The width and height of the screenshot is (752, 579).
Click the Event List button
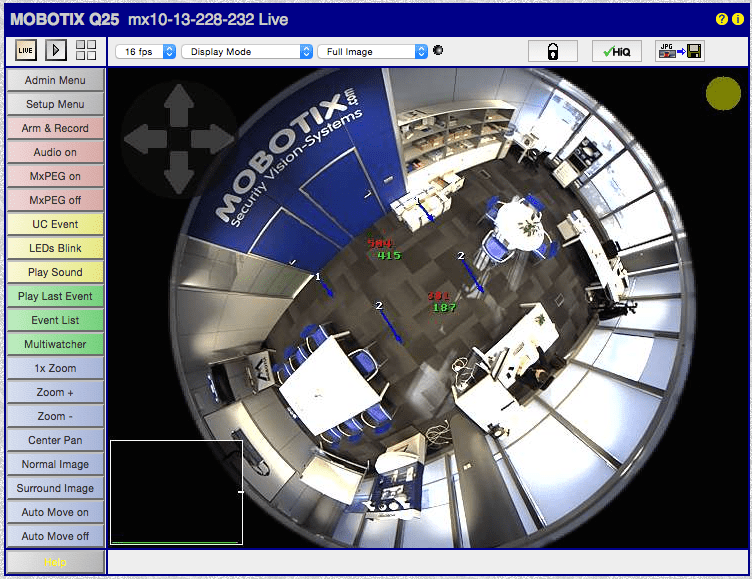click(55, 320)
